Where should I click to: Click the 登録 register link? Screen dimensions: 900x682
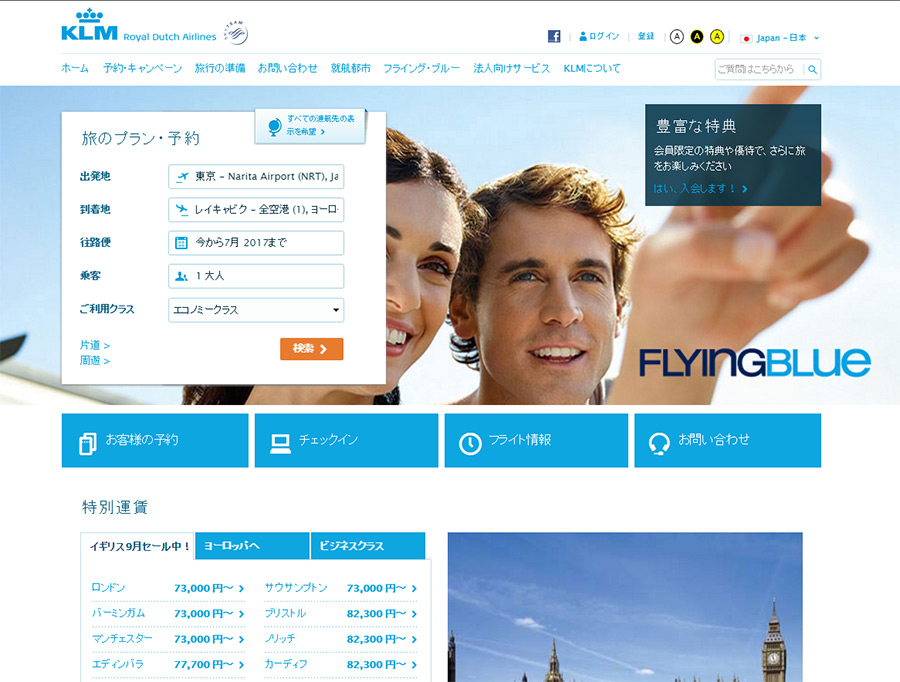coord(646,36)
